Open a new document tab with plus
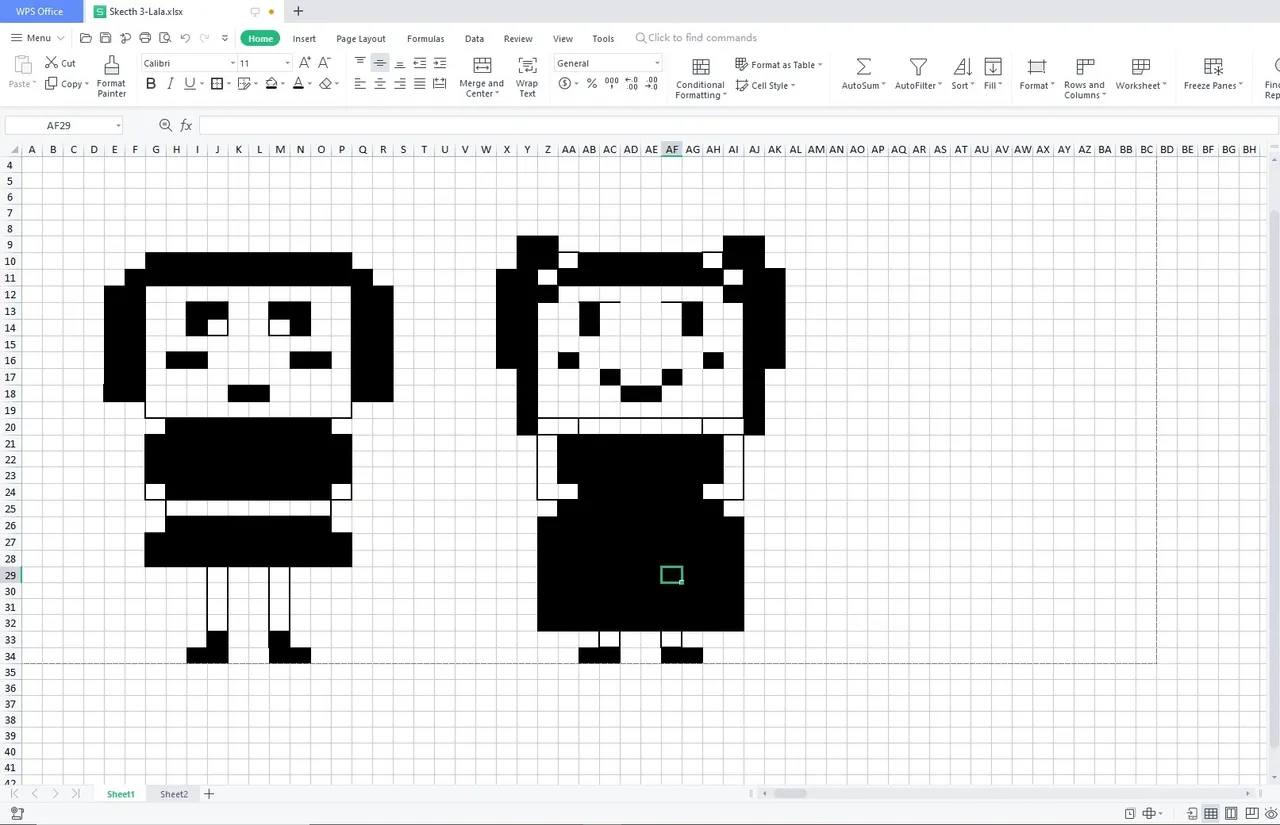Screen dimensions: 1280x825 coord(298,11)
